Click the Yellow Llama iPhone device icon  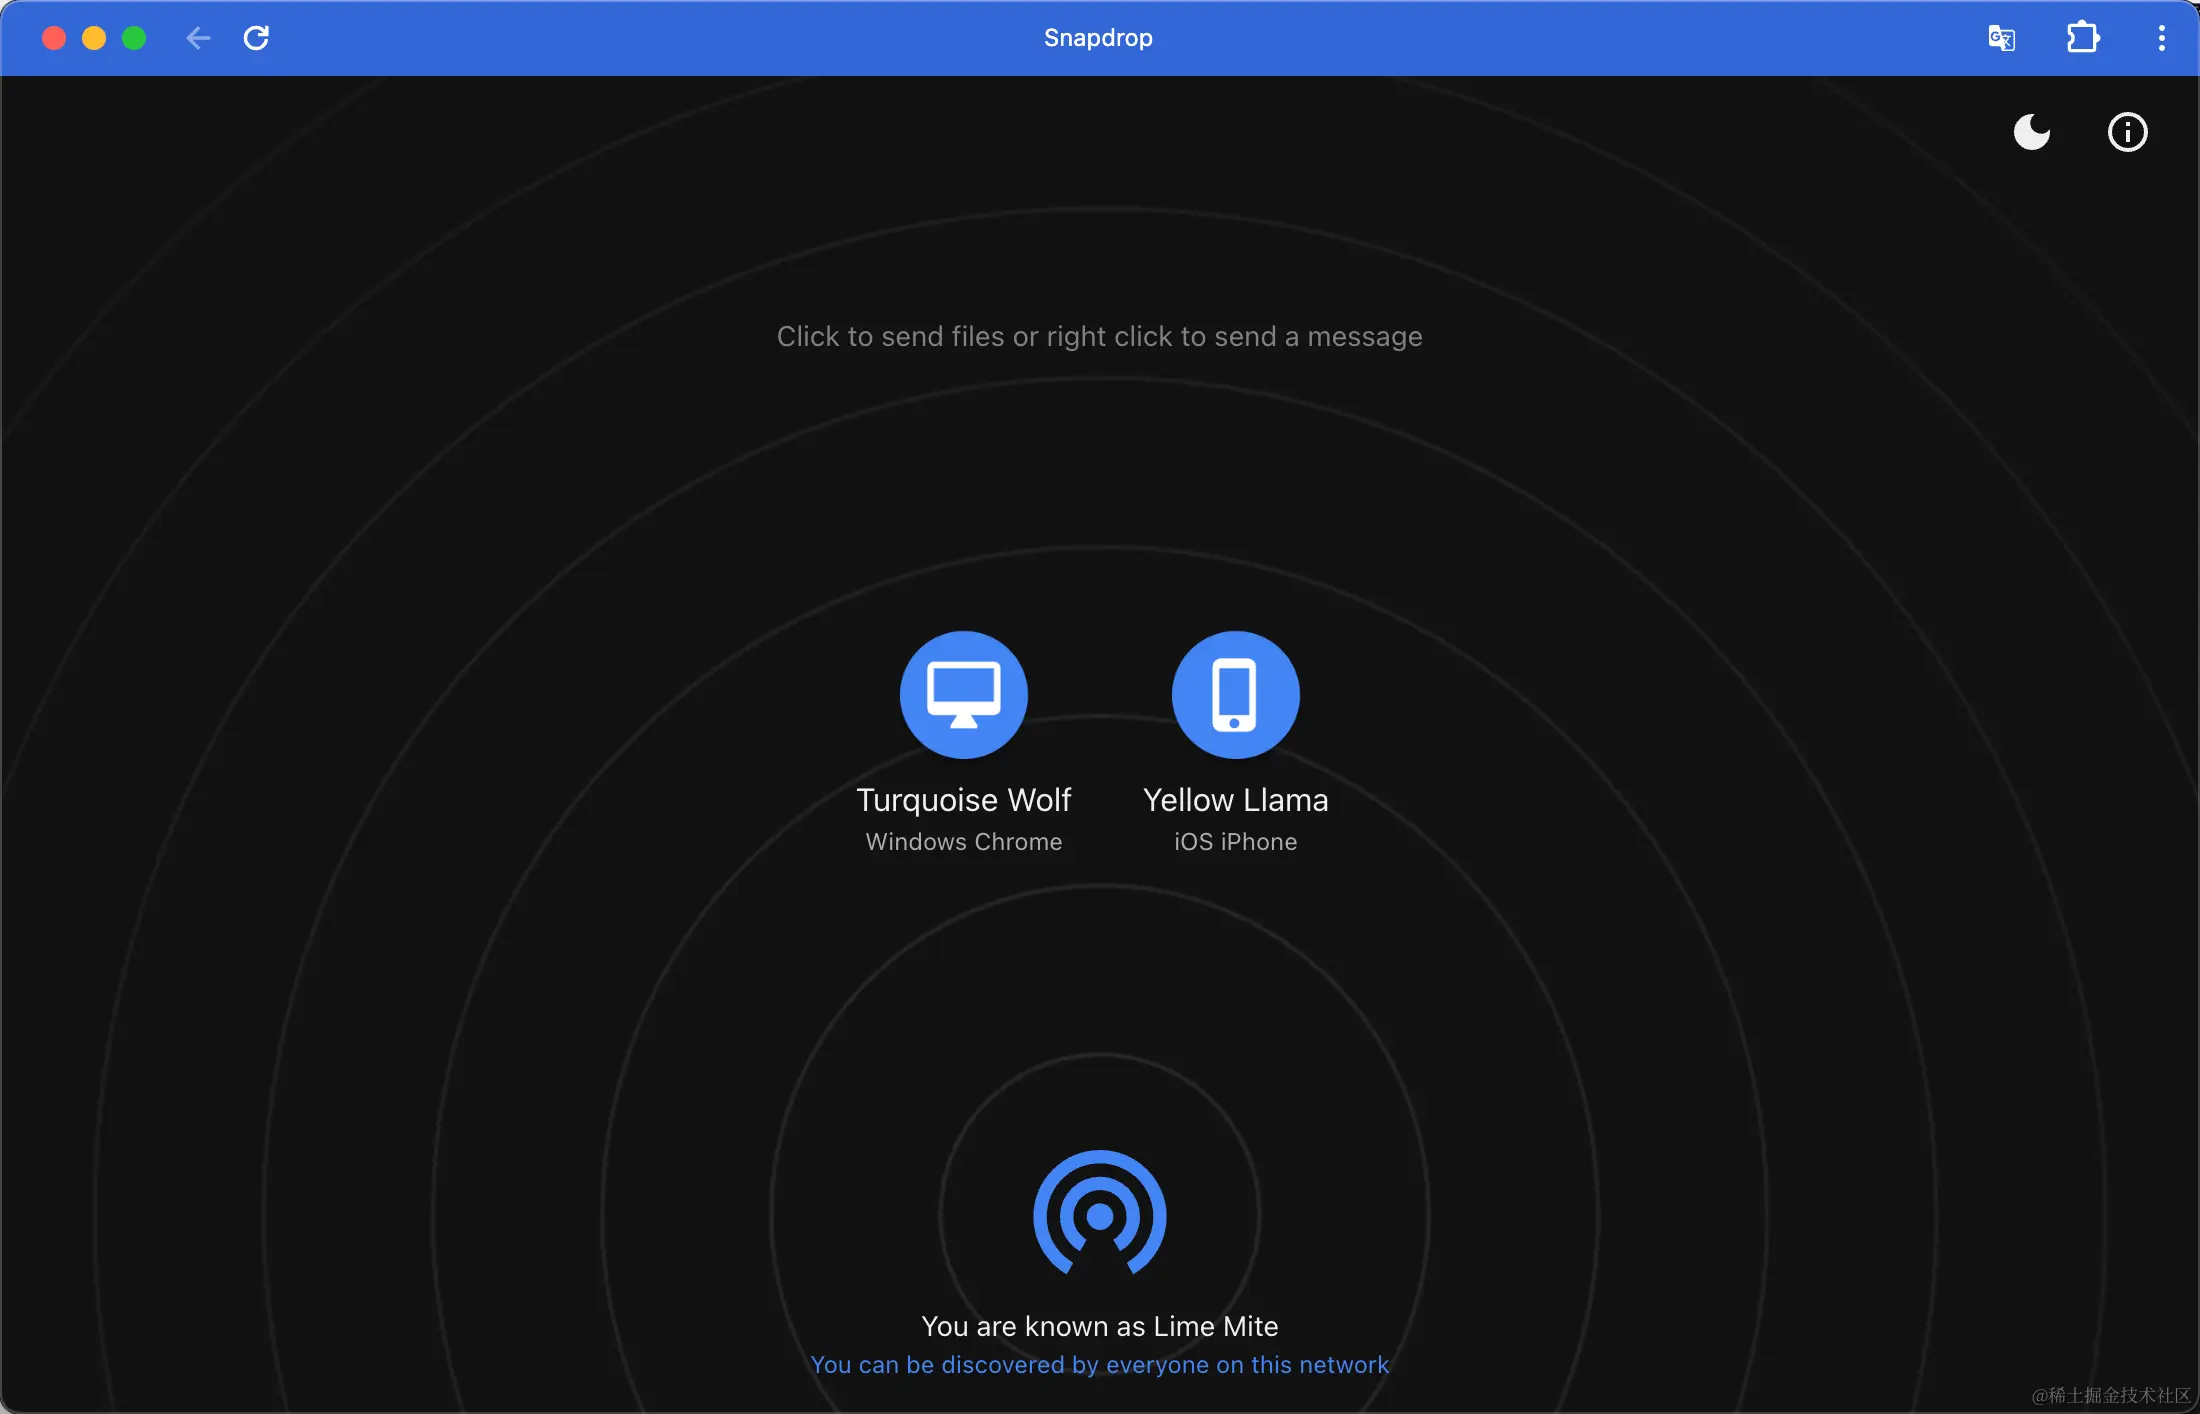[1235, 694]
